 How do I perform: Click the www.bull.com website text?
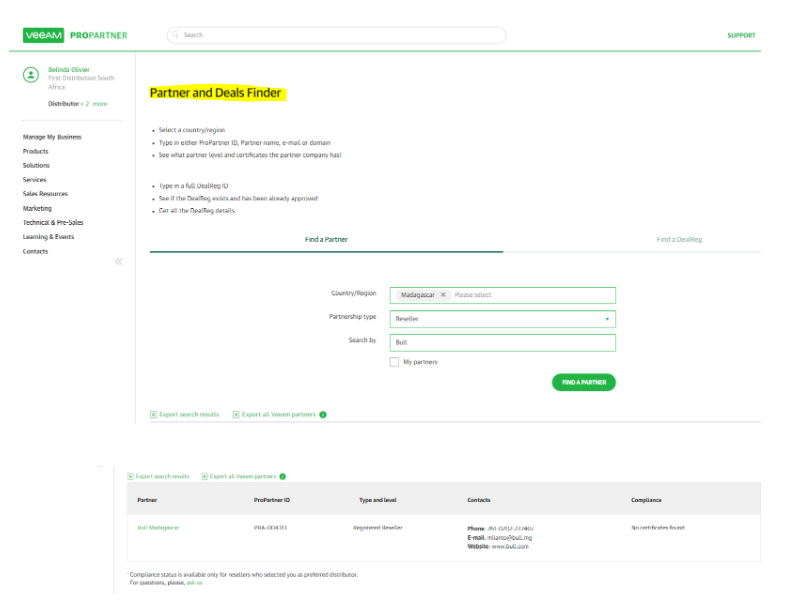(510, 546)
